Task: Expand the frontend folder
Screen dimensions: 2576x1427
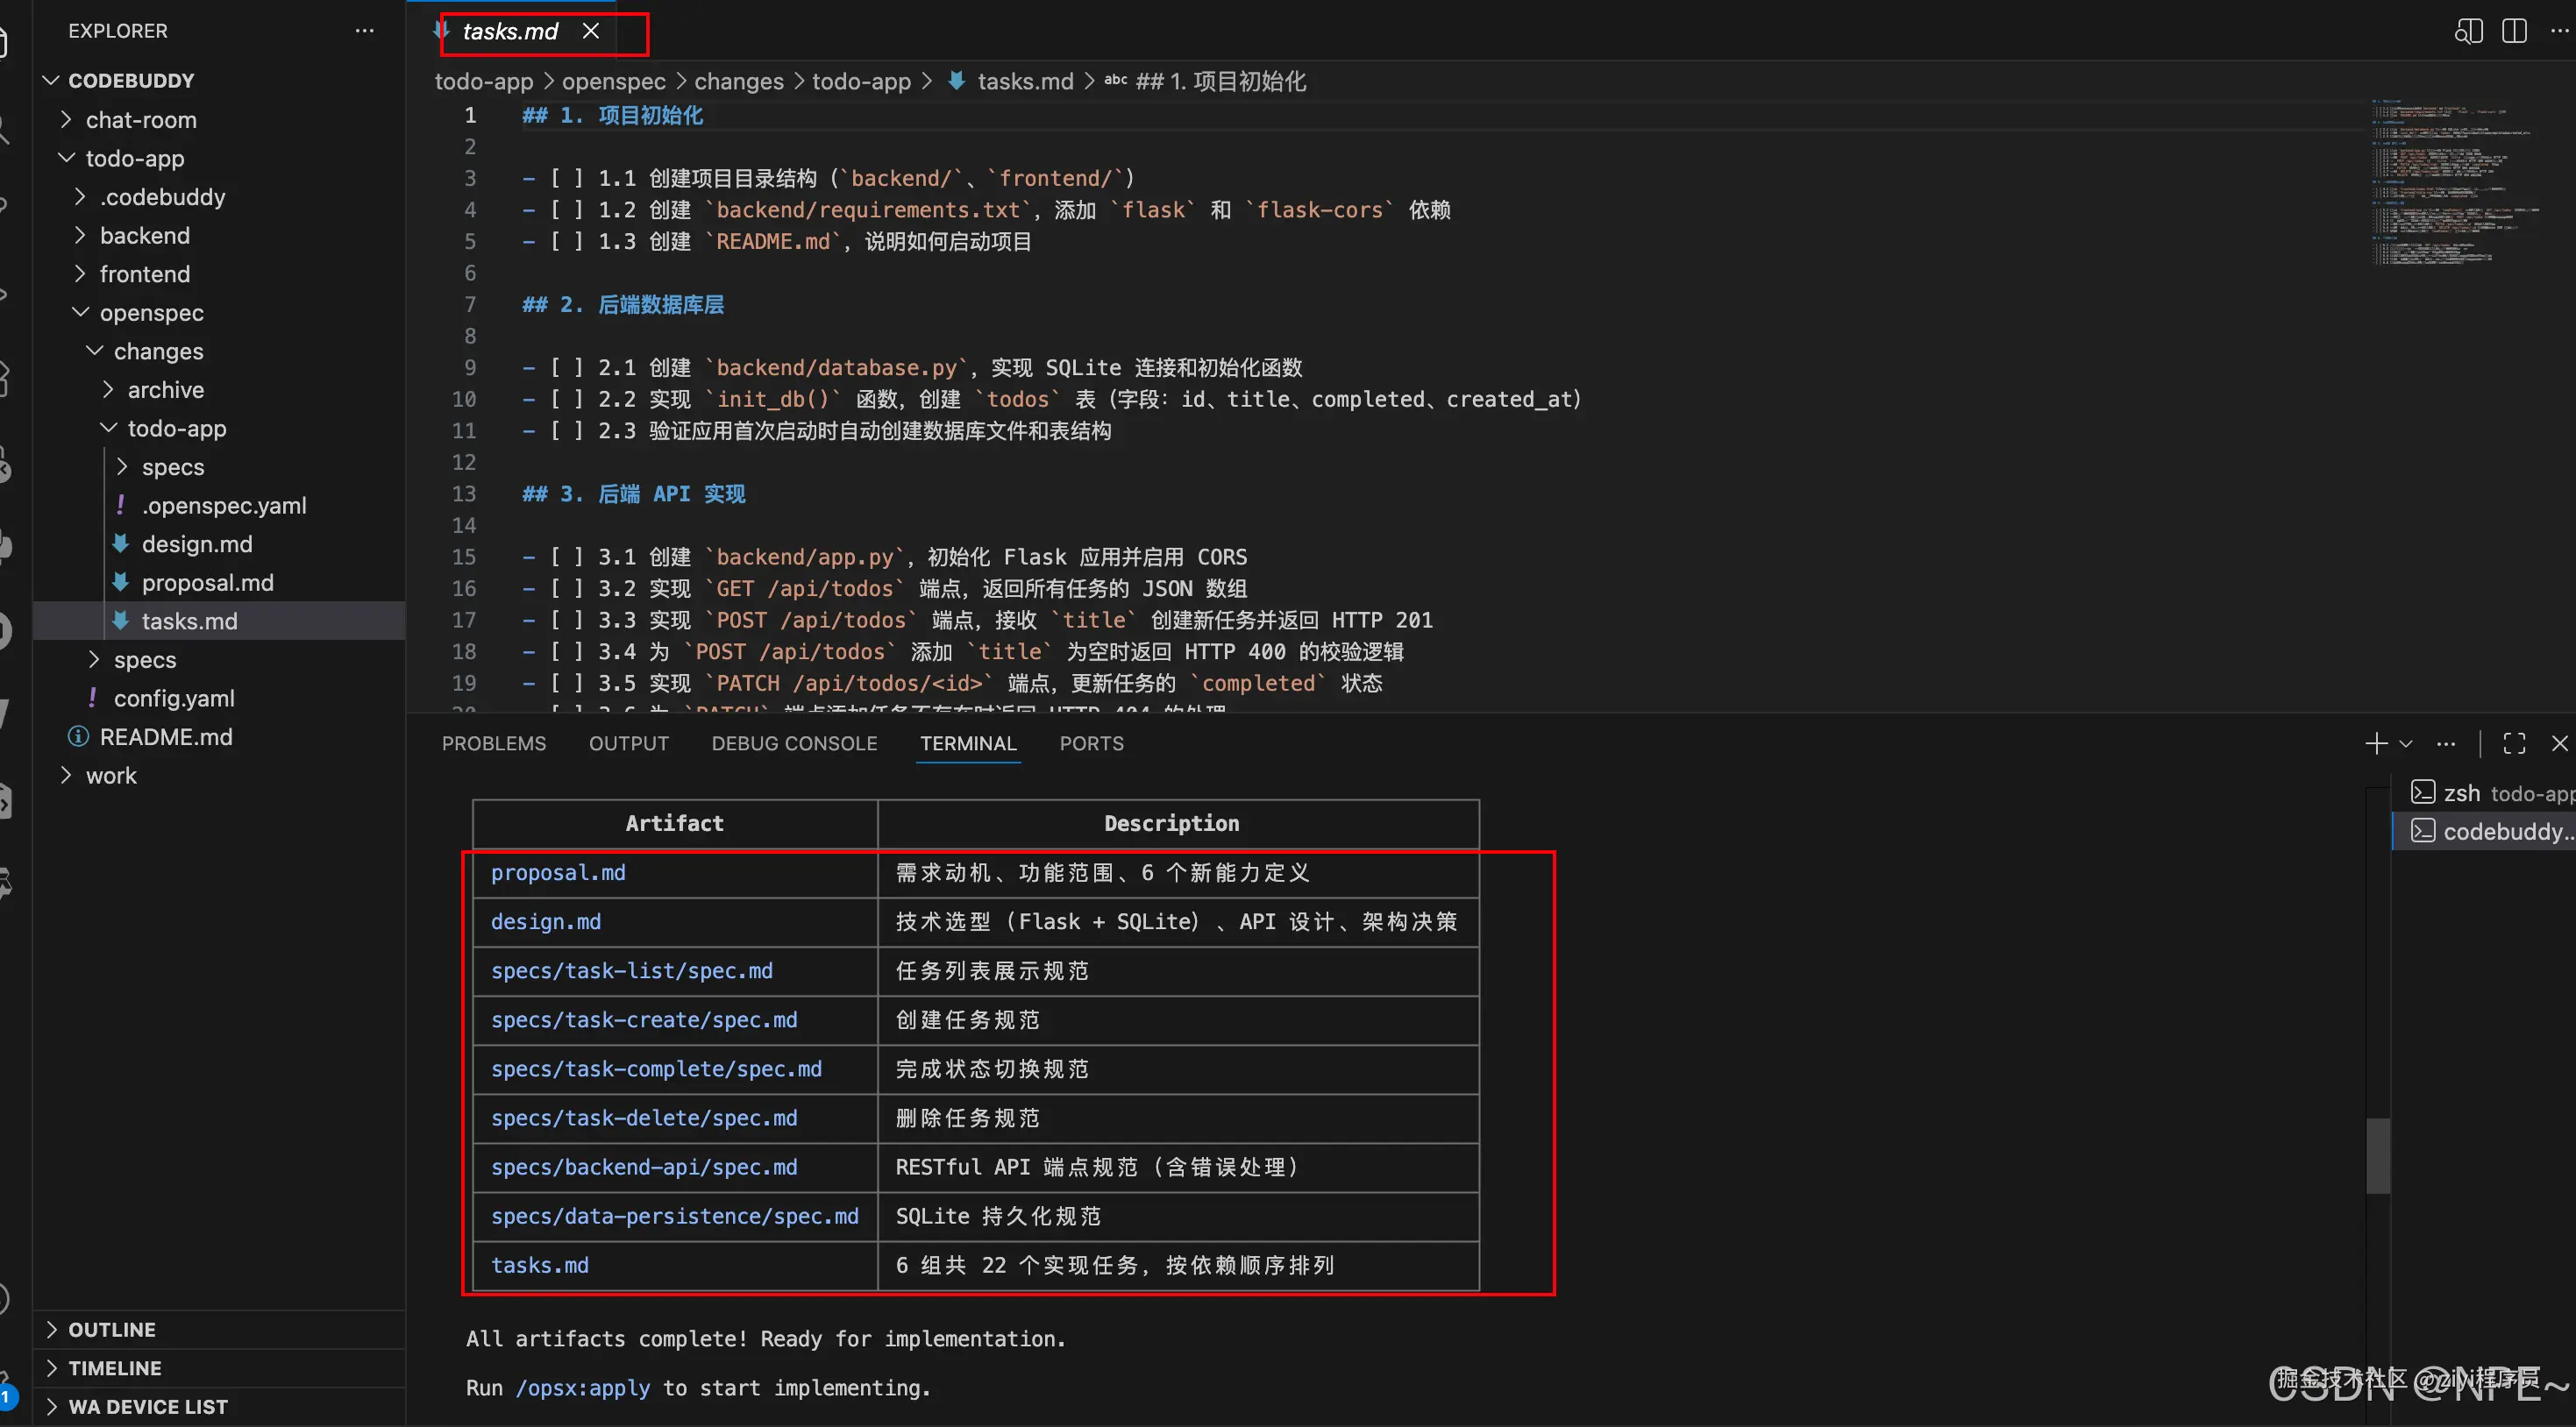Action: click(x=145, y=274)
